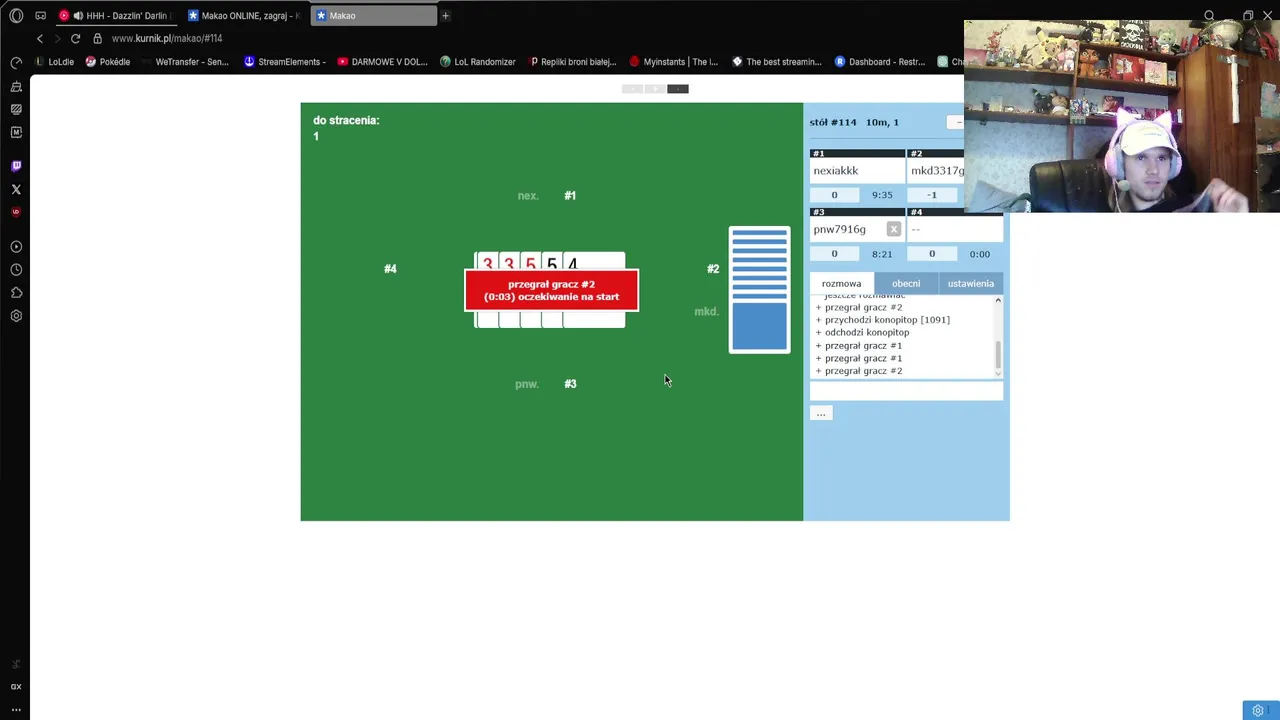This screenshot has height=720, width=1280.
Task: Click the three dots button below chat
Action: [x=821, y=413]
